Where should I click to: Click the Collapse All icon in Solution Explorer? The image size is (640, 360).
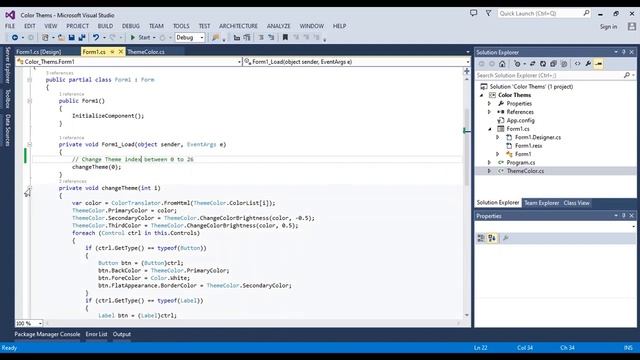click(553, 64)
